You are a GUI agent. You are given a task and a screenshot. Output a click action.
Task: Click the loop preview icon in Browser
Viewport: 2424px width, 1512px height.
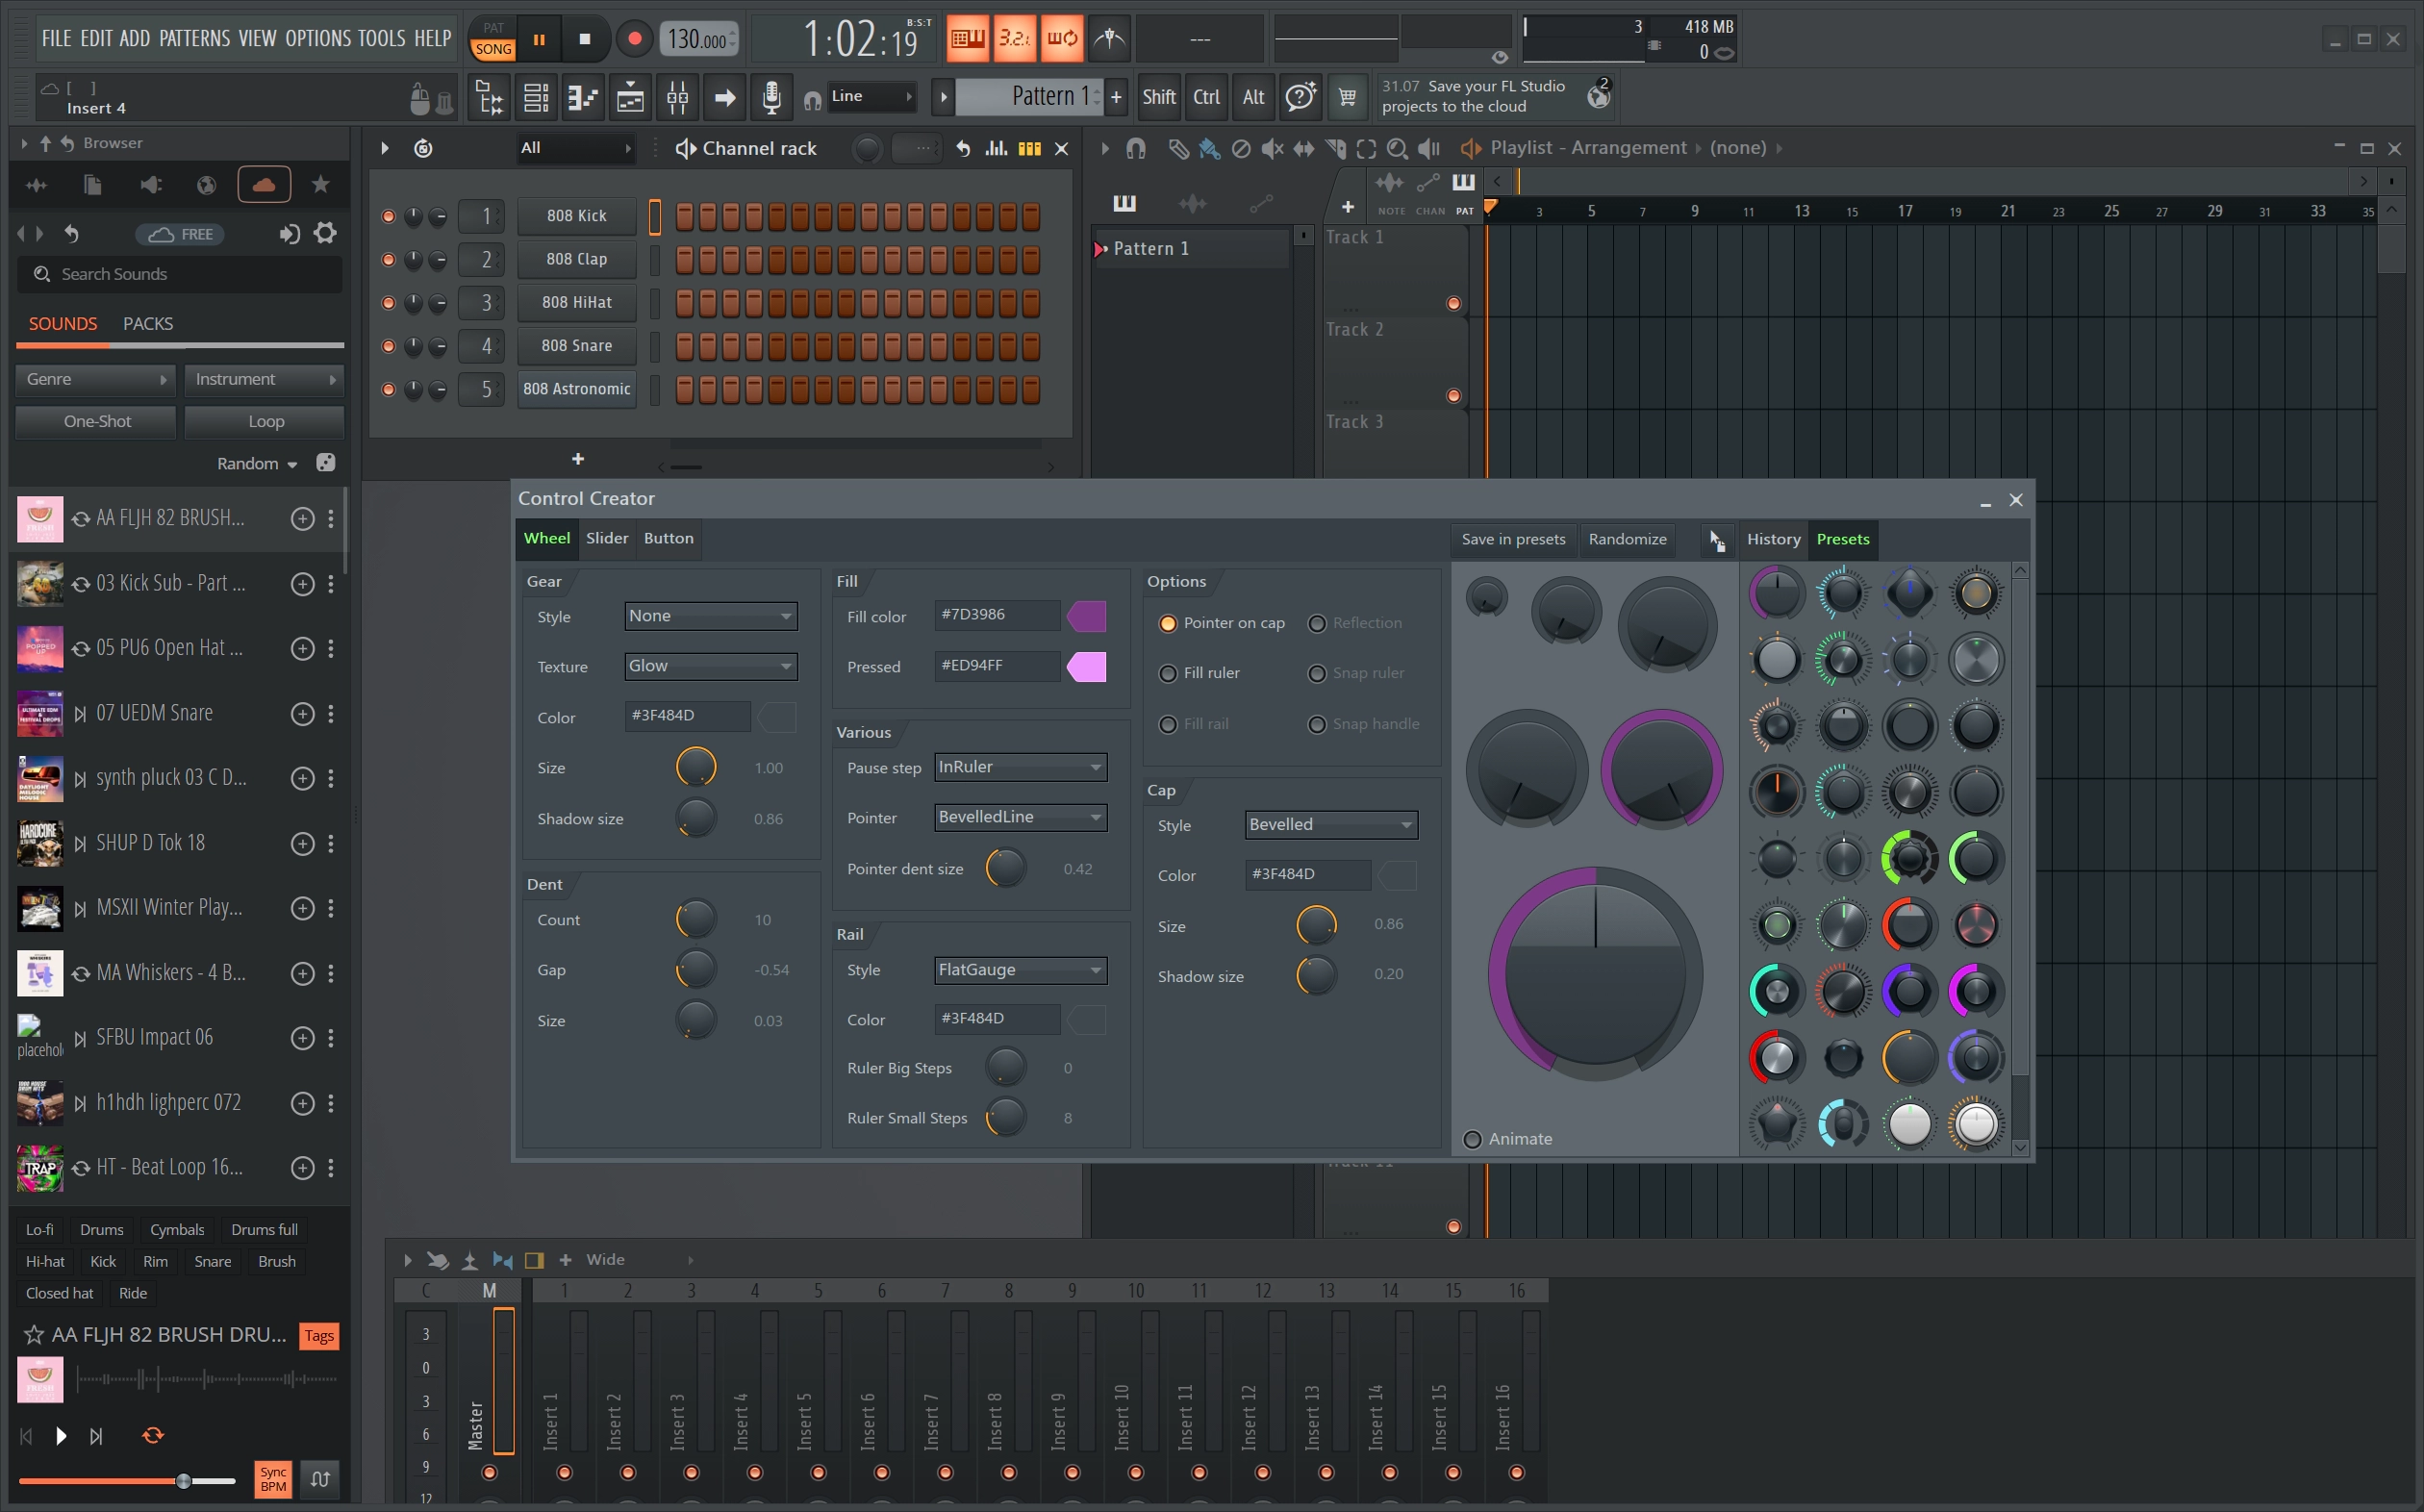pyautogui.click(x=153, y=1436)
